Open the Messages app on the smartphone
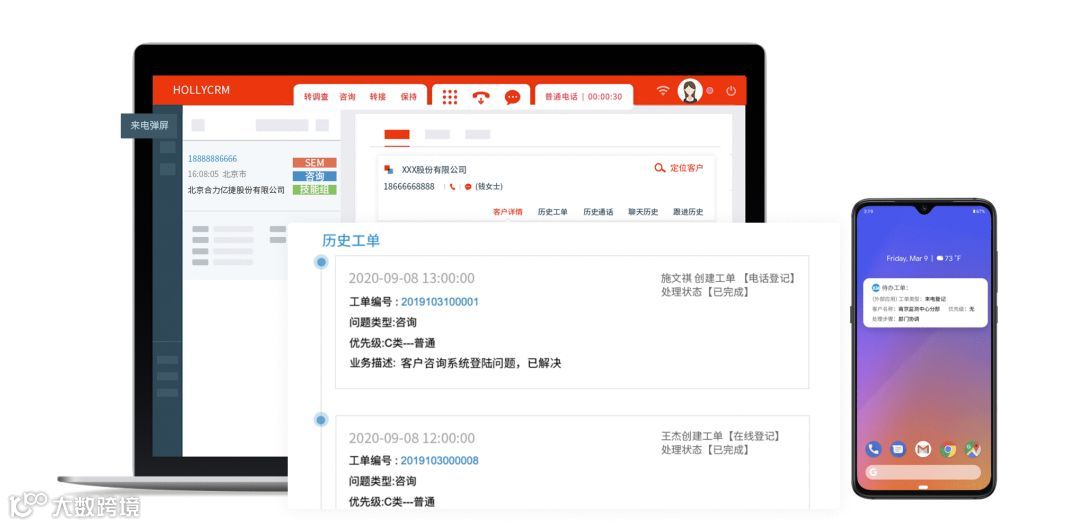This screenshot has height=526, width=1080. coord(897,449)
